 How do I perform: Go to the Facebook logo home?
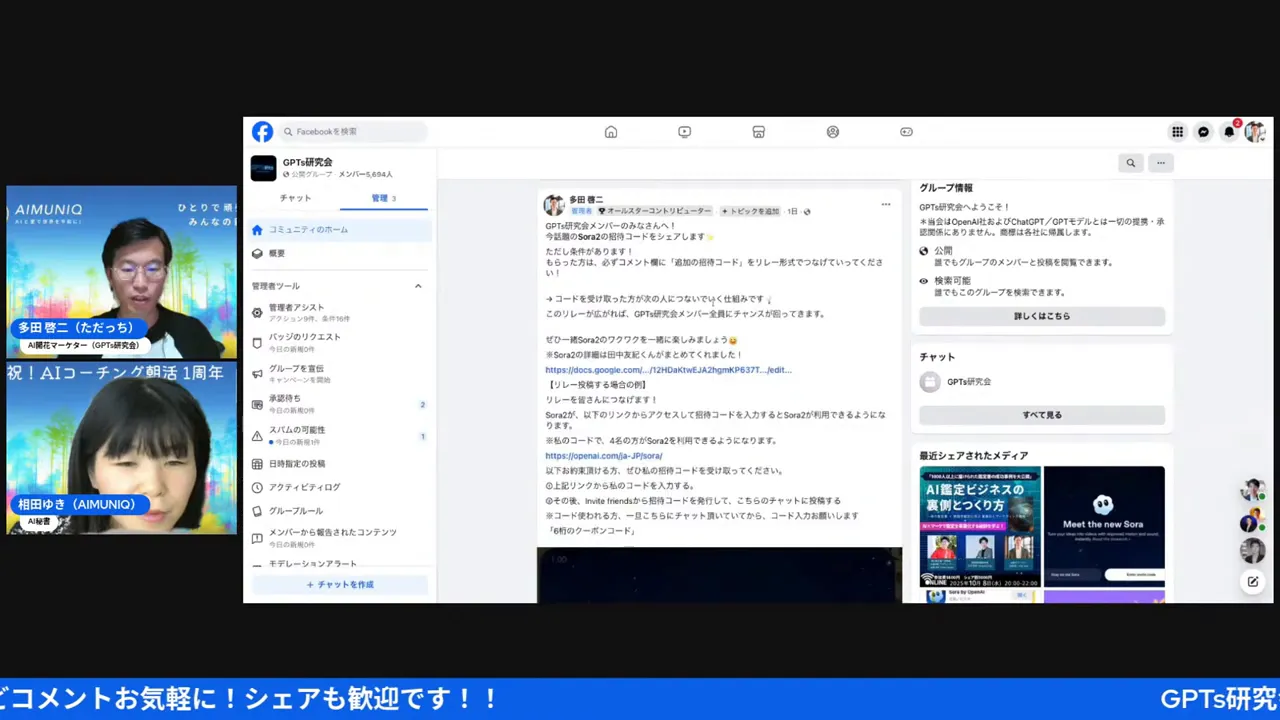262,132
